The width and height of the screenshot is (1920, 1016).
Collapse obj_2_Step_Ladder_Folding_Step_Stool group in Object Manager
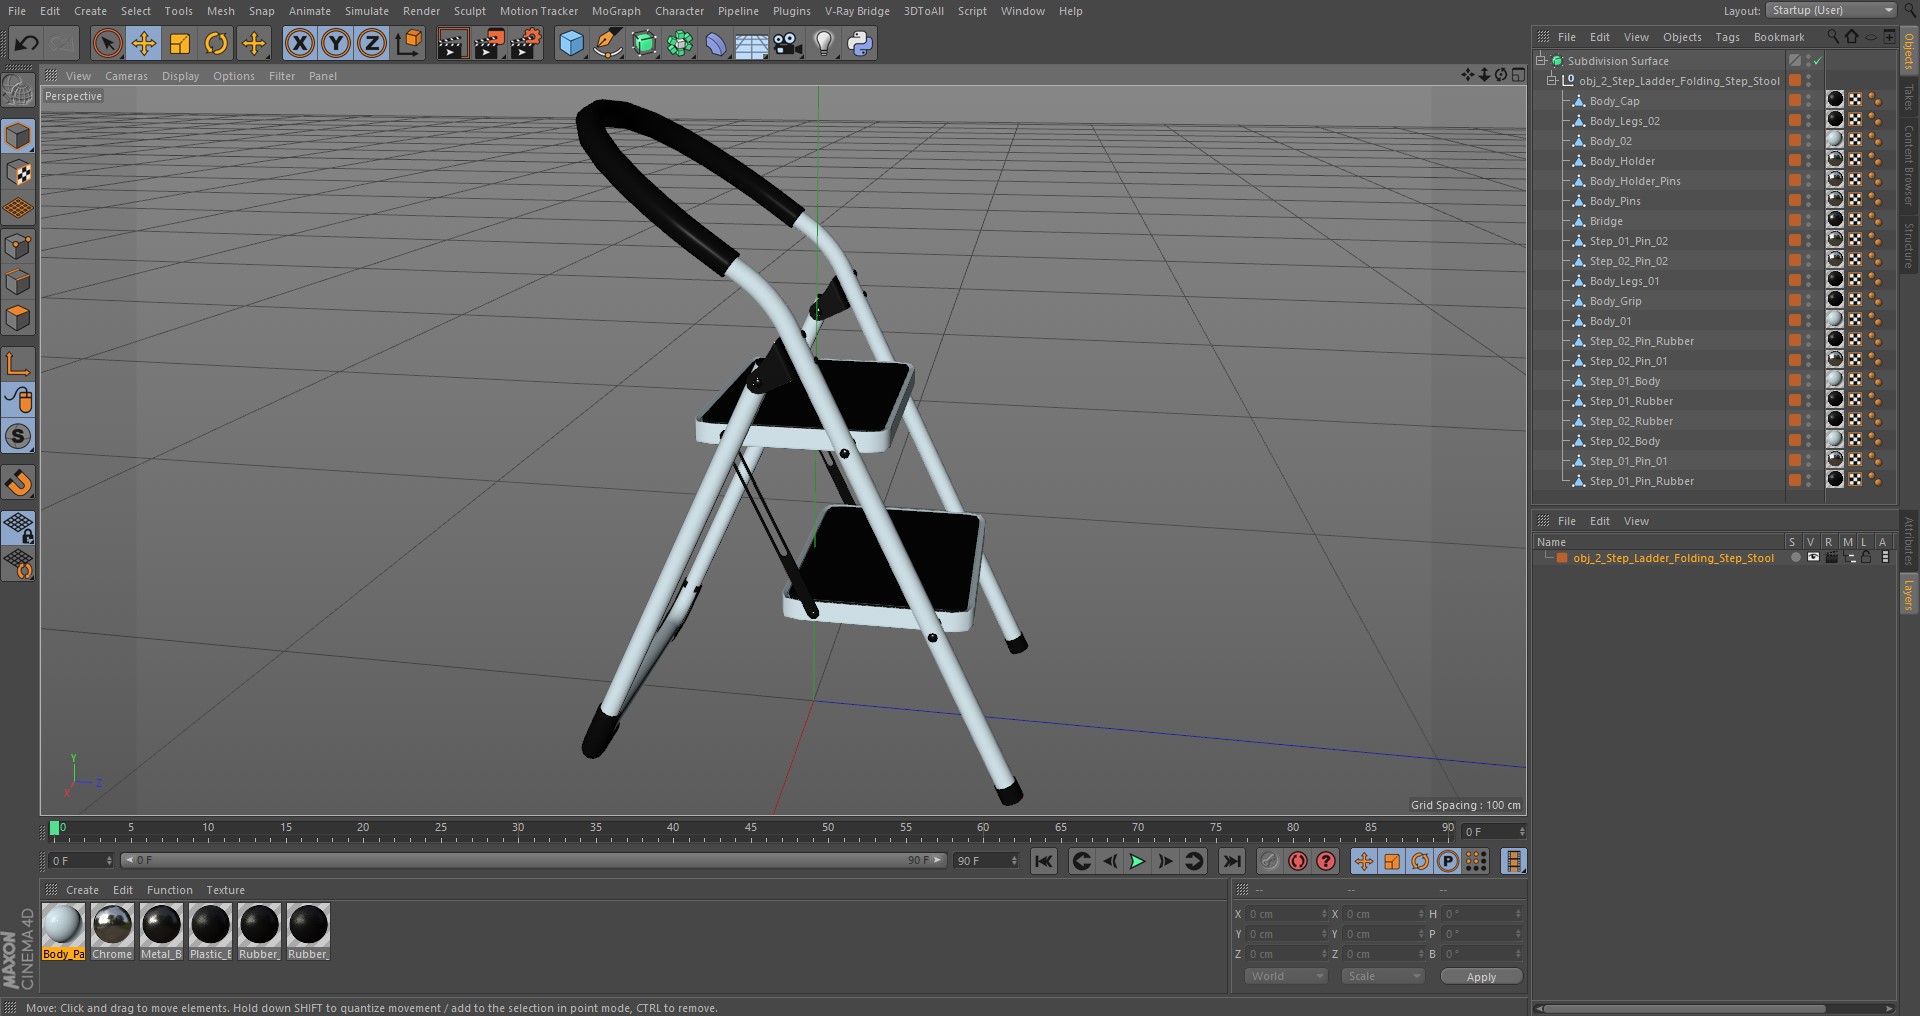coord(1552,80)
